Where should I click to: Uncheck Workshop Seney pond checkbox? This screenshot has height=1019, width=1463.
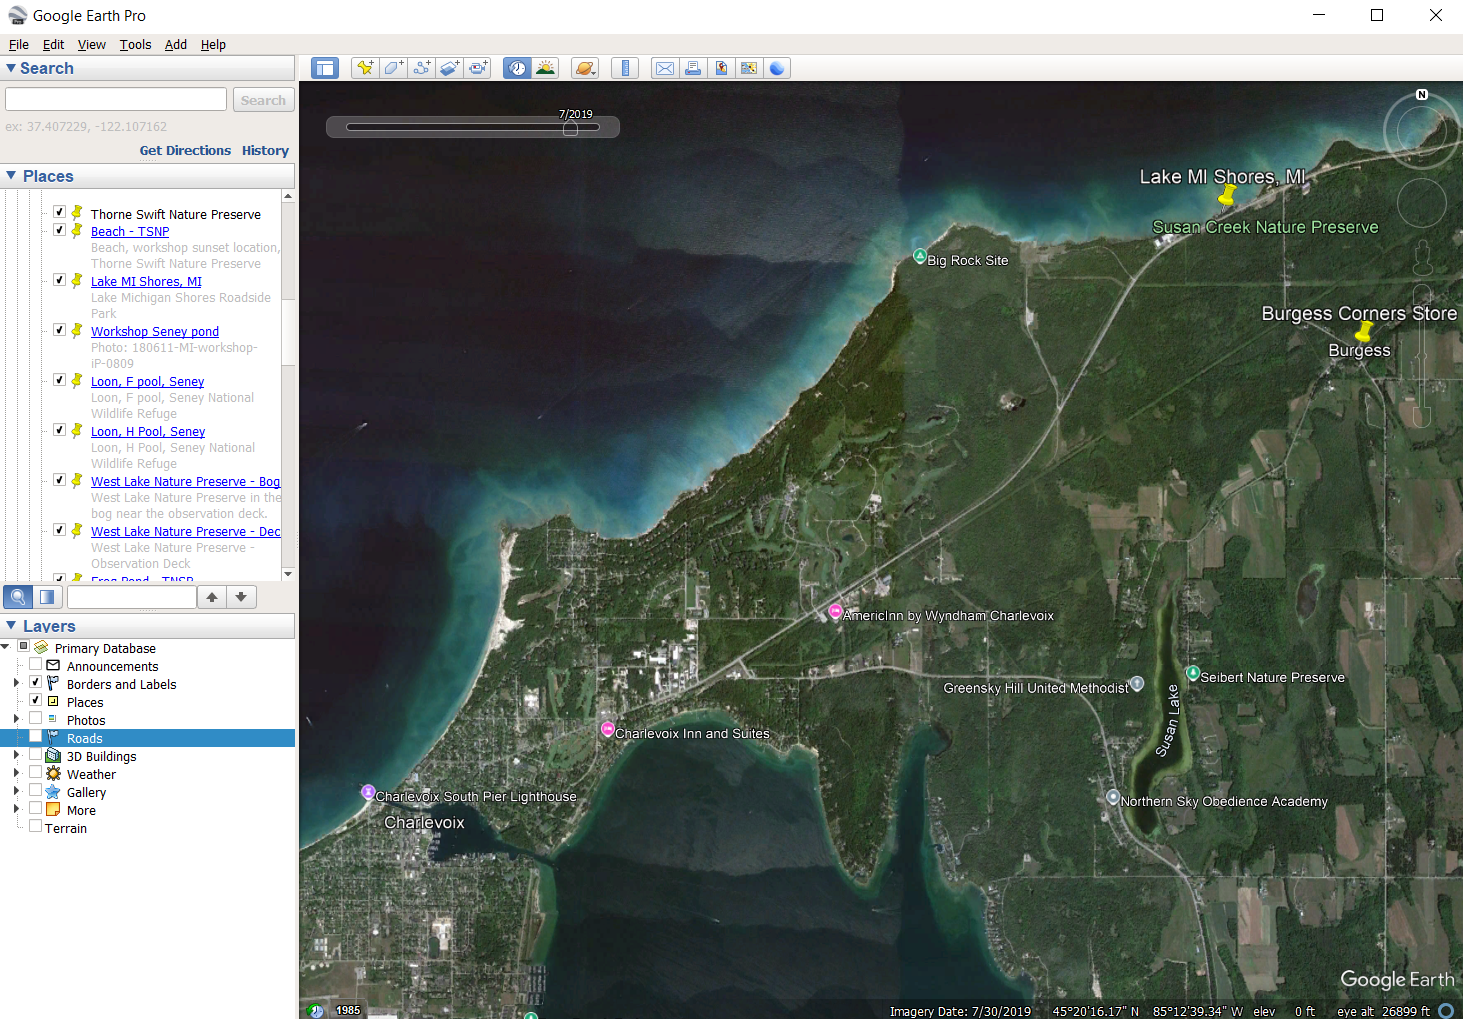coord(59,330)
